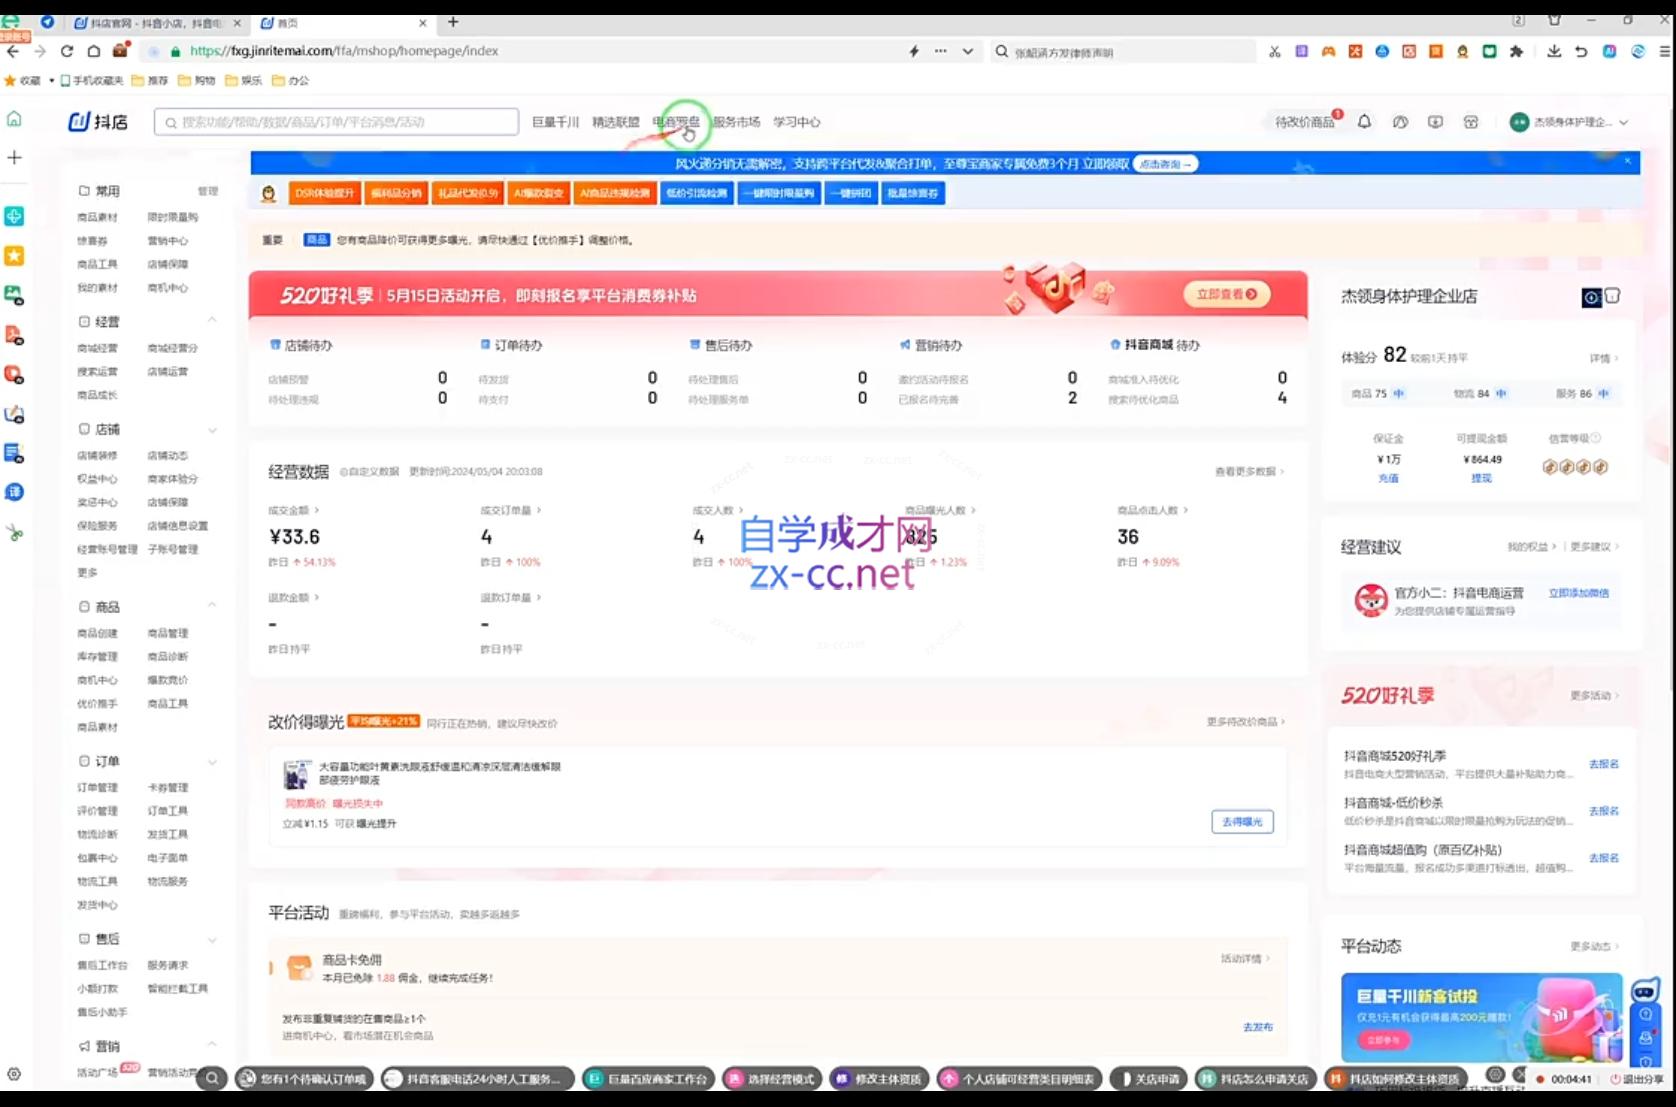Screen dimensions: 1676x1107
Task: Toggle the 订单 sidebar section chevron
Action: click(x=212, y=762)
